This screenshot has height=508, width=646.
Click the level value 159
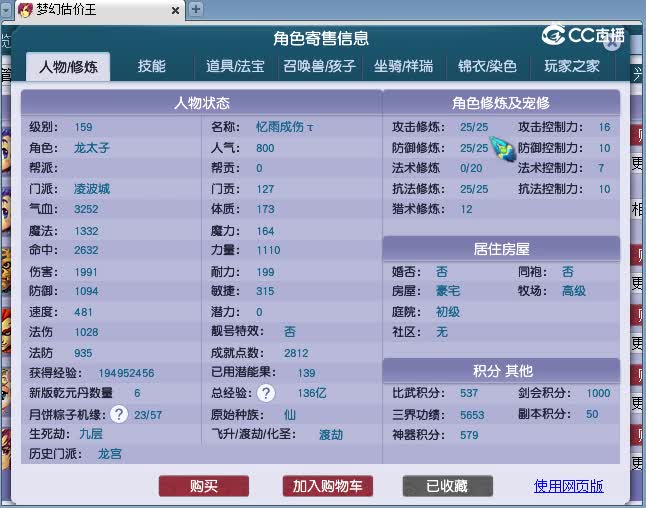coord(83,127)
